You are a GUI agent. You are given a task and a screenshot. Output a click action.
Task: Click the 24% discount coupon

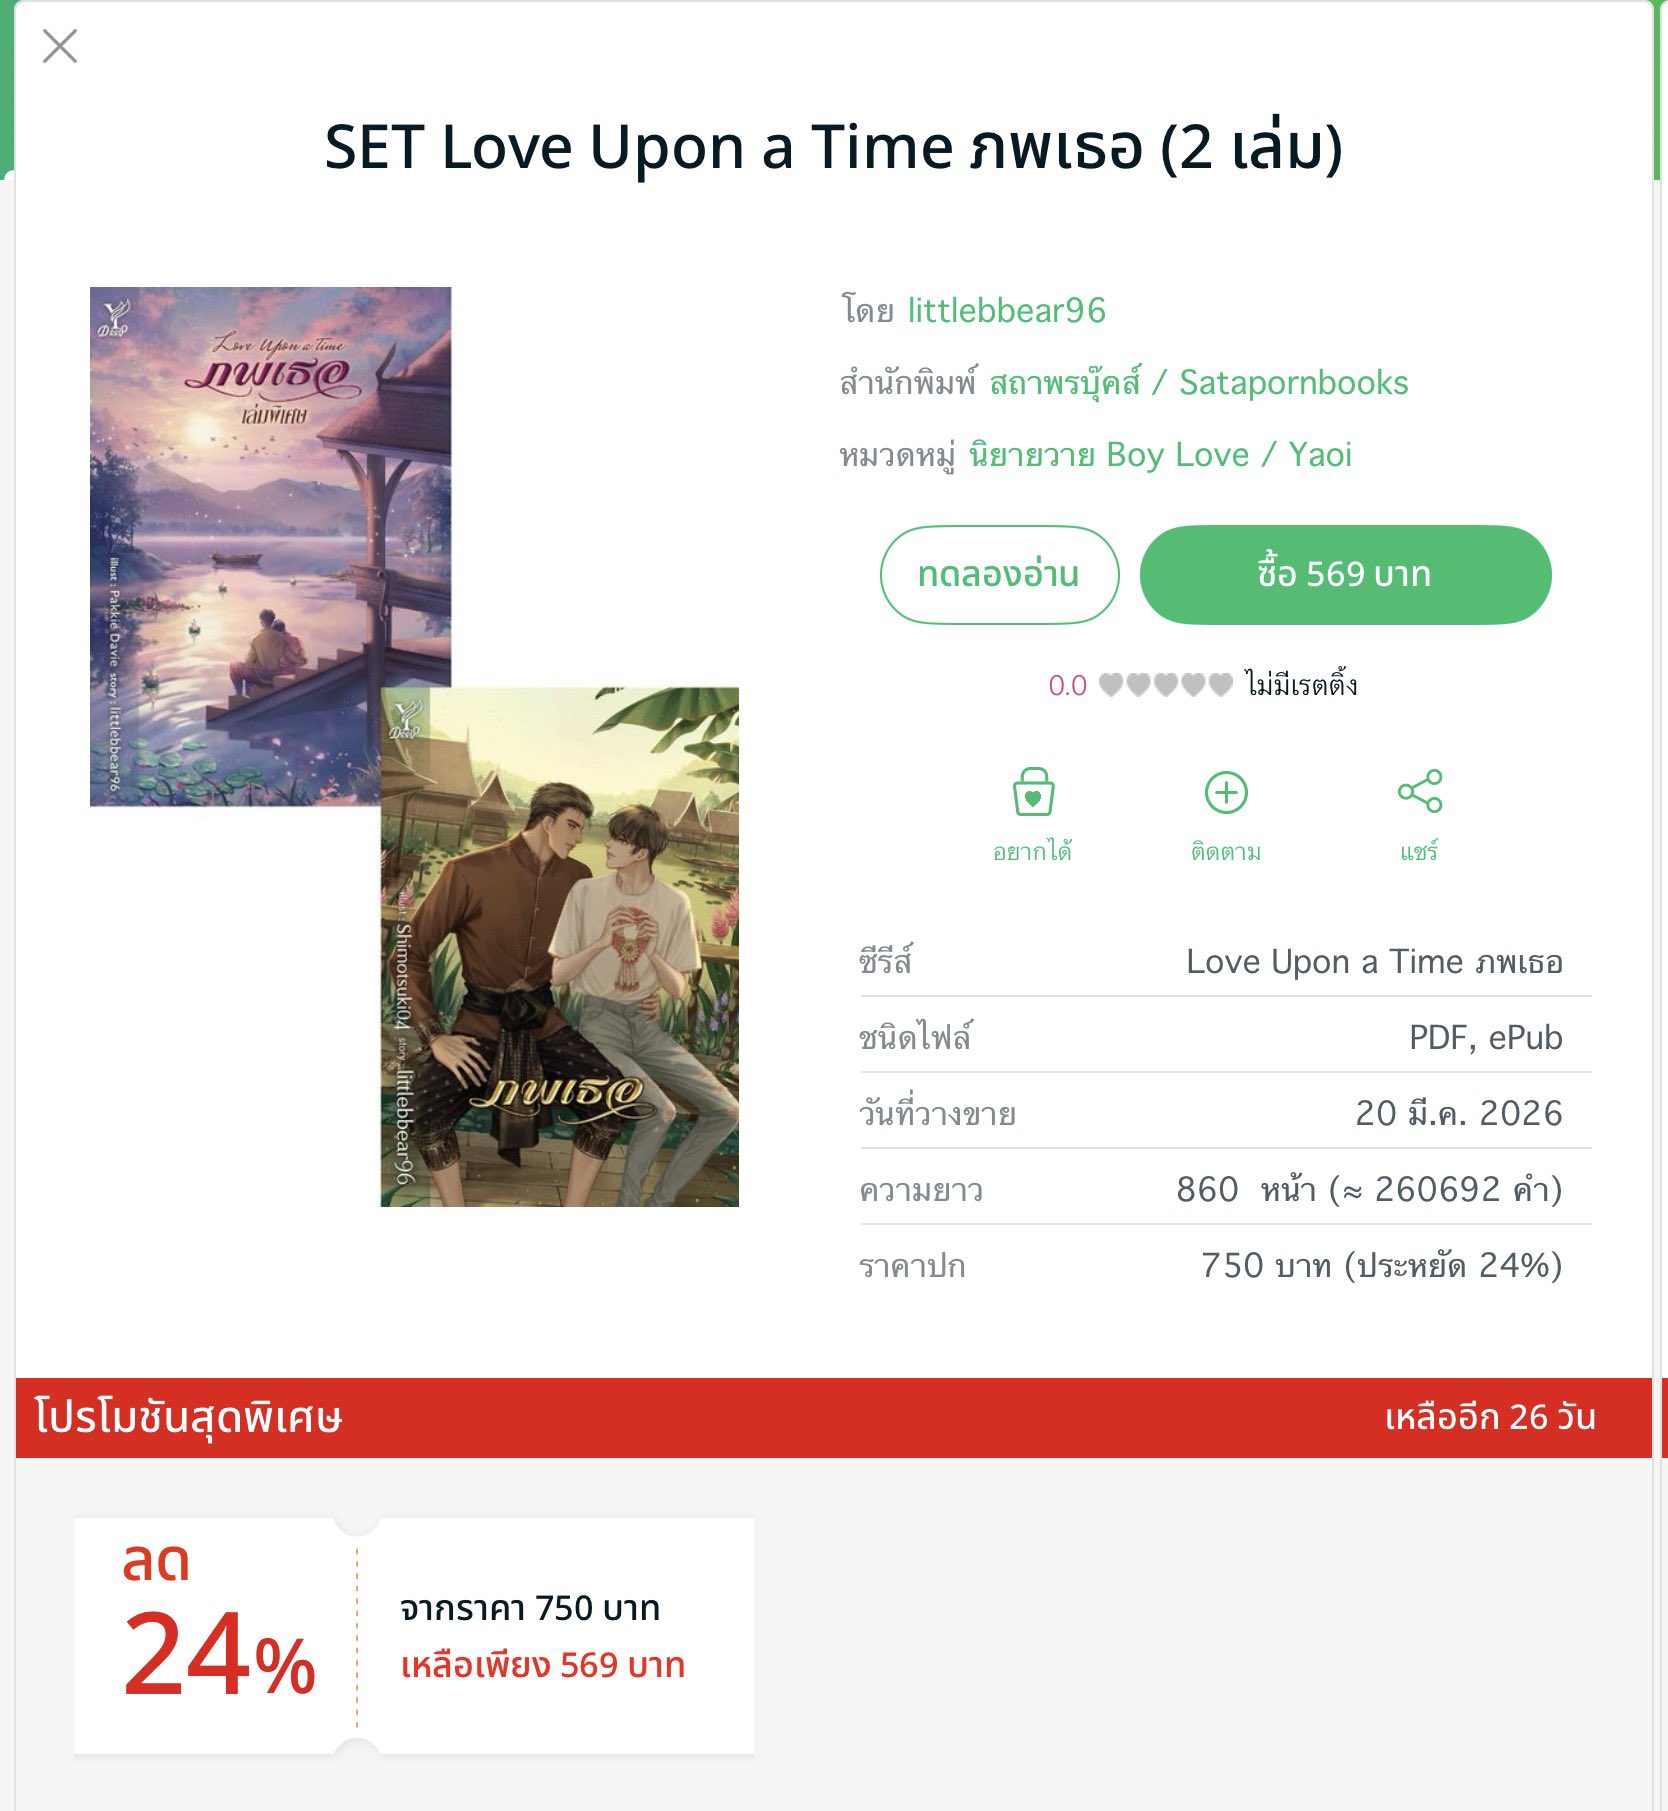[414, 1635]
